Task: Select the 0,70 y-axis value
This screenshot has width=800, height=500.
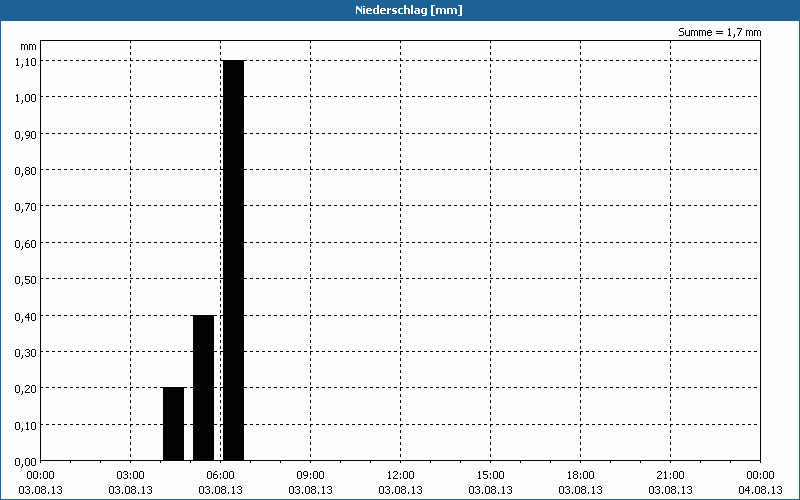Action: tap(26, 207)
